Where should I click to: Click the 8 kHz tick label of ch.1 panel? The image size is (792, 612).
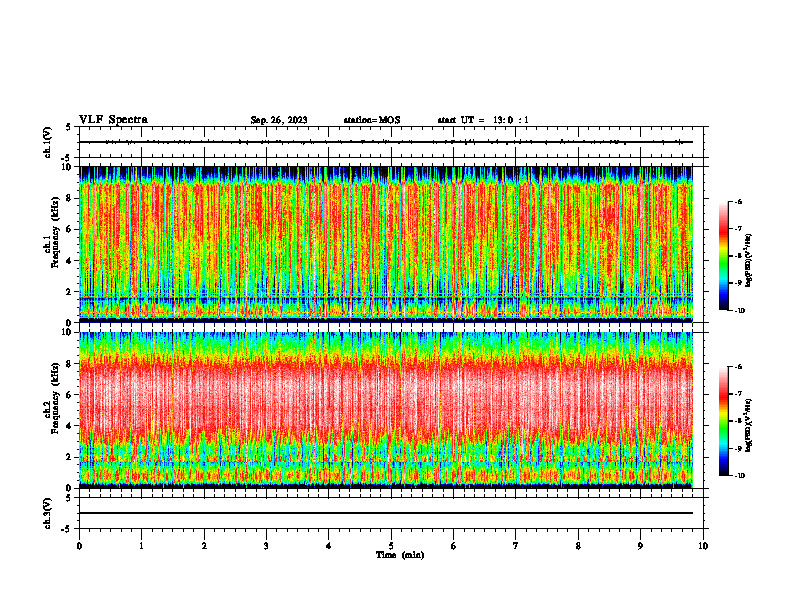69,198
